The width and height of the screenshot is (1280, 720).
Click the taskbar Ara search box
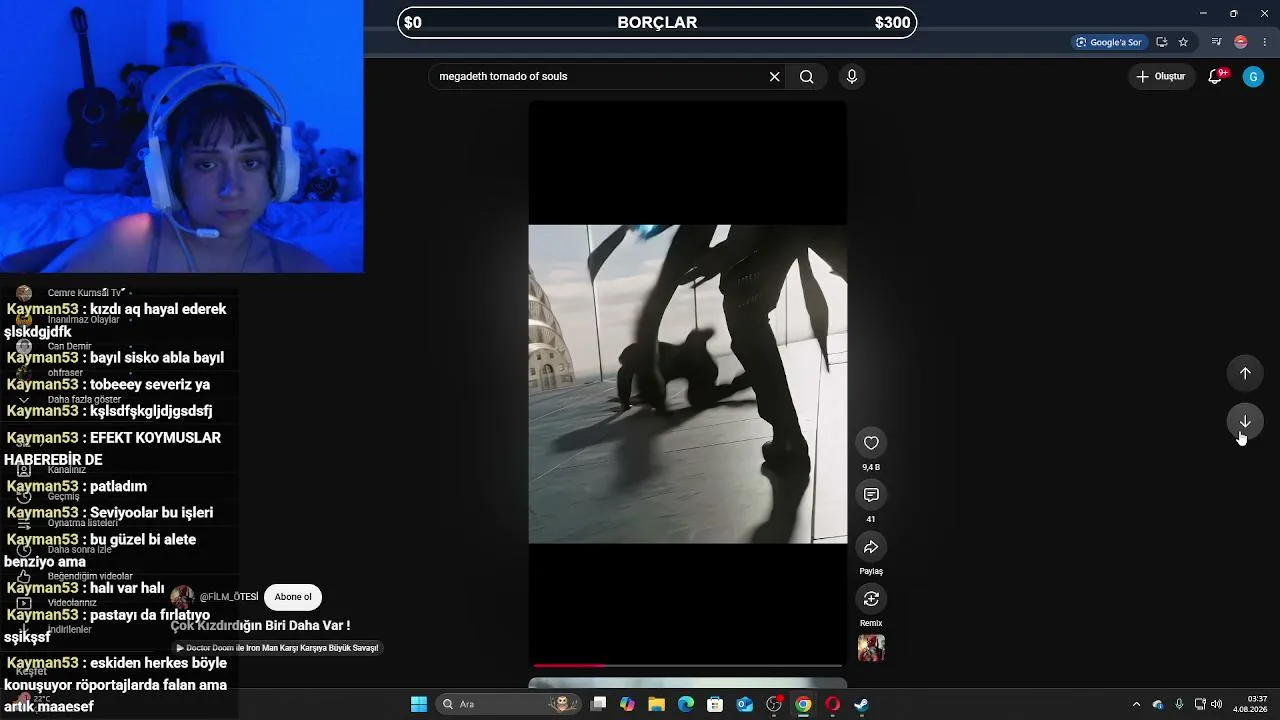[508, 704]
